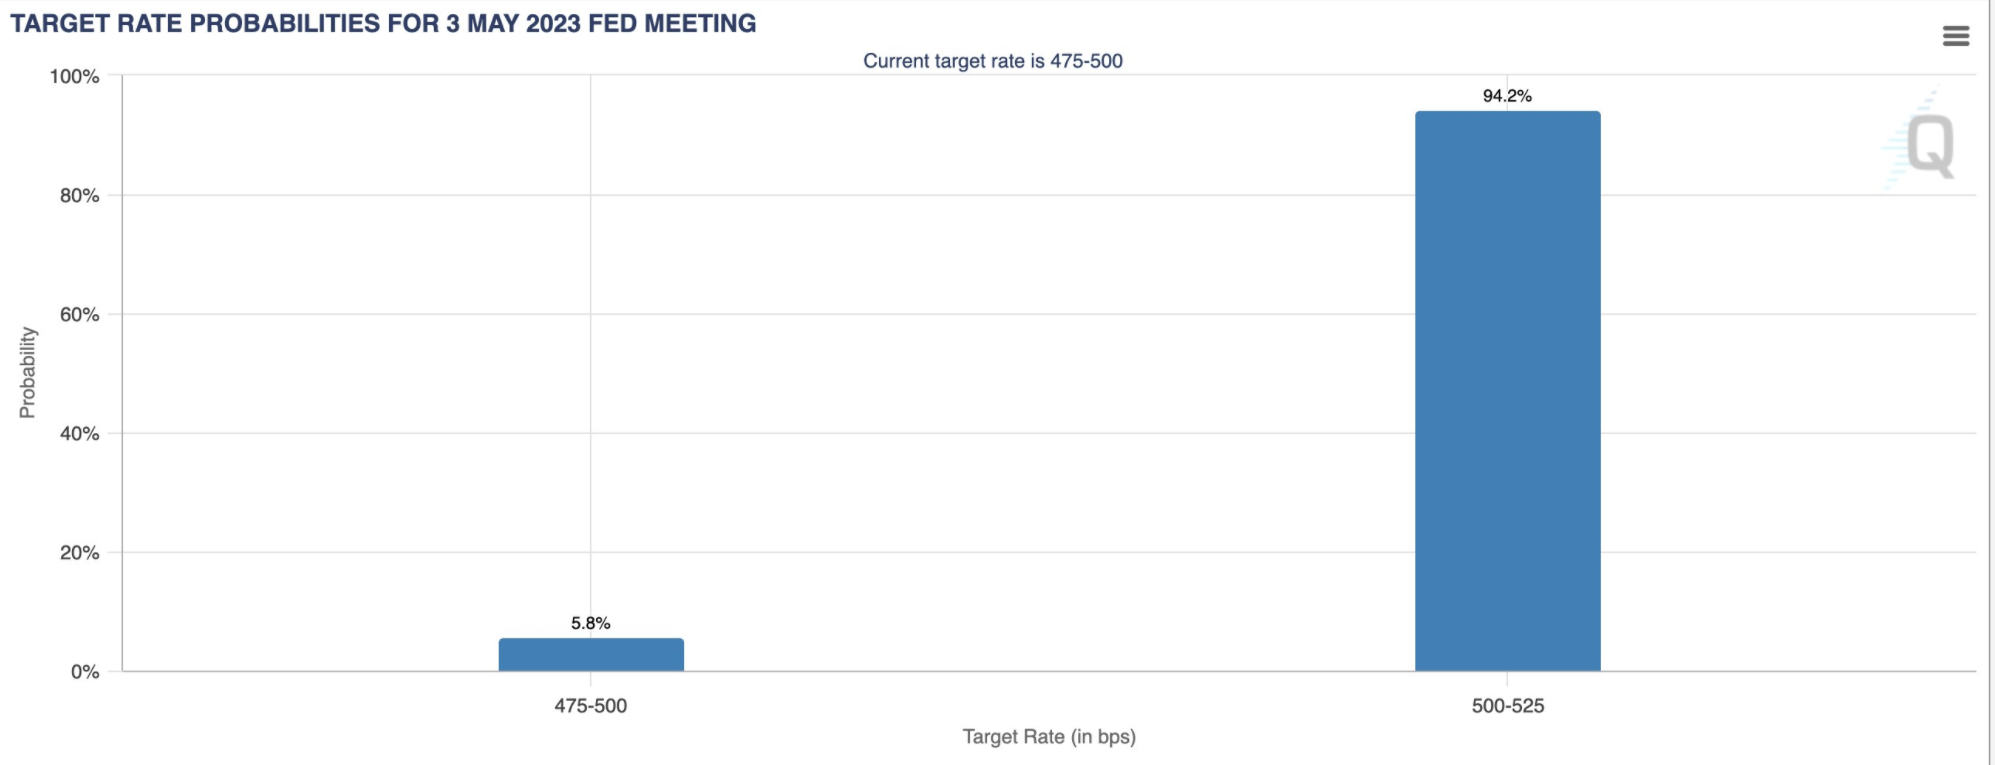Image resolution: width=1995 pixels, height=765 pixels.
Task: Click the 475-500 x-axis category label
Action: 591,706
